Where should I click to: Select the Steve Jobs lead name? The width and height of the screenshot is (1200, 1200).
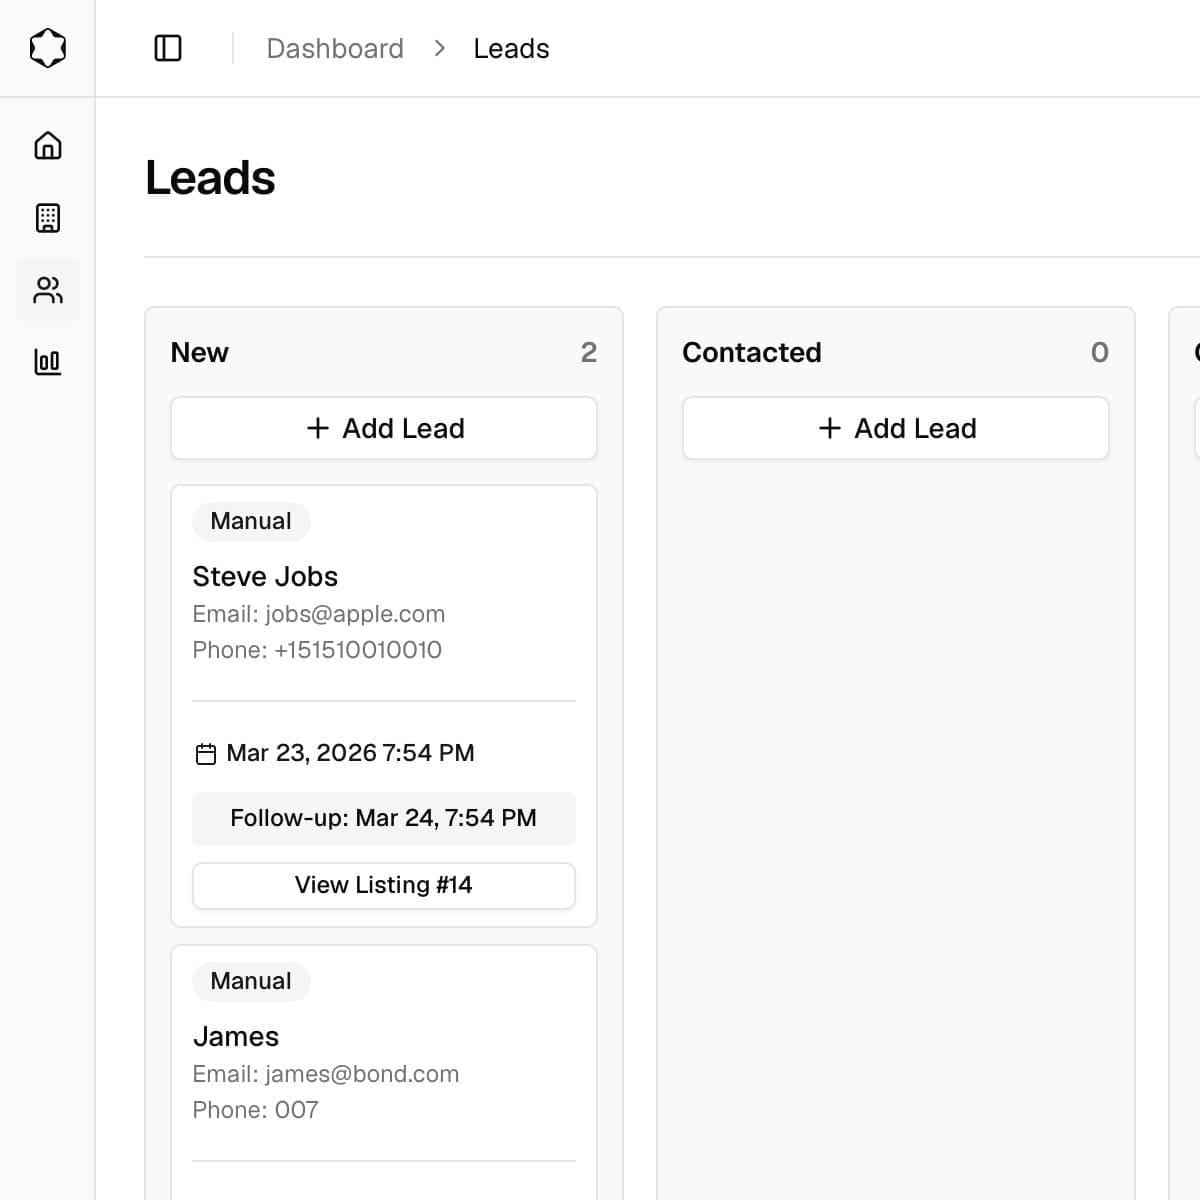pyautogui.click(x=265, y=577)
